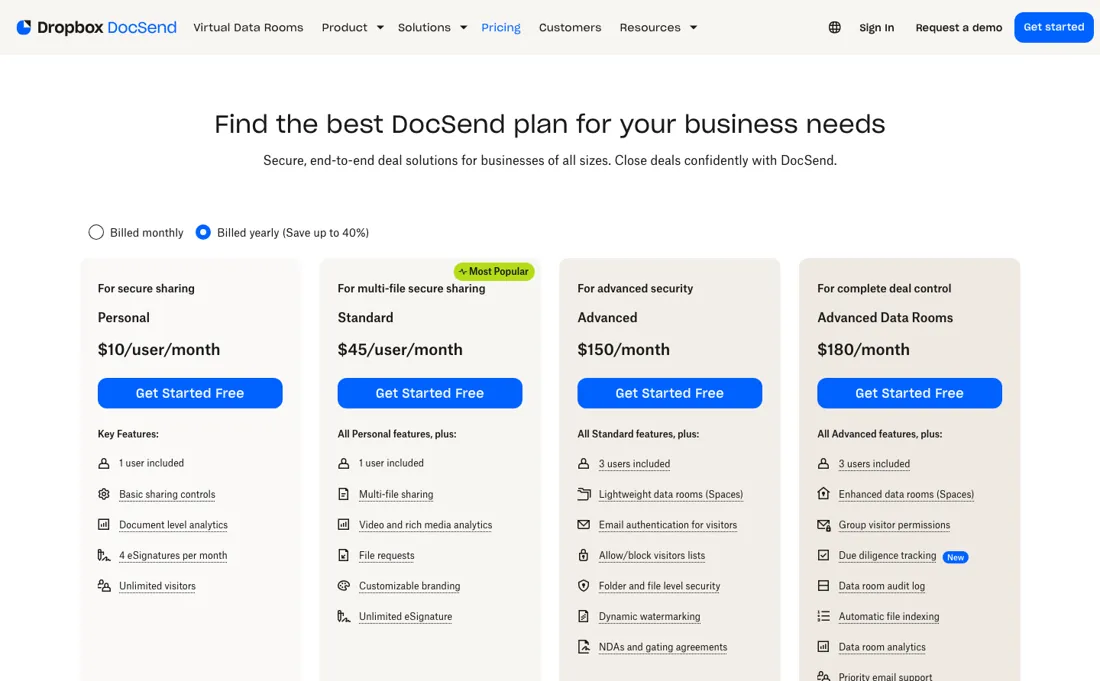Click the New badge by Due diligence tracking
Screen dimensions: 1100x681
[x=955, y=558]
